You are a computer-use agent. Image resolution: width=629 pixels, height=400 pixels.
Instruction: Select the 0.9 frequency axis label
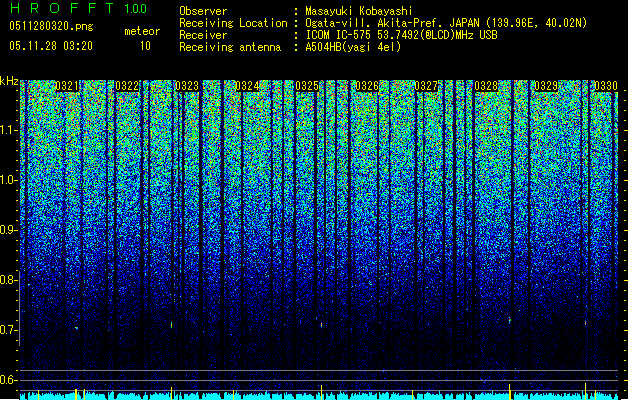(9, 230)
